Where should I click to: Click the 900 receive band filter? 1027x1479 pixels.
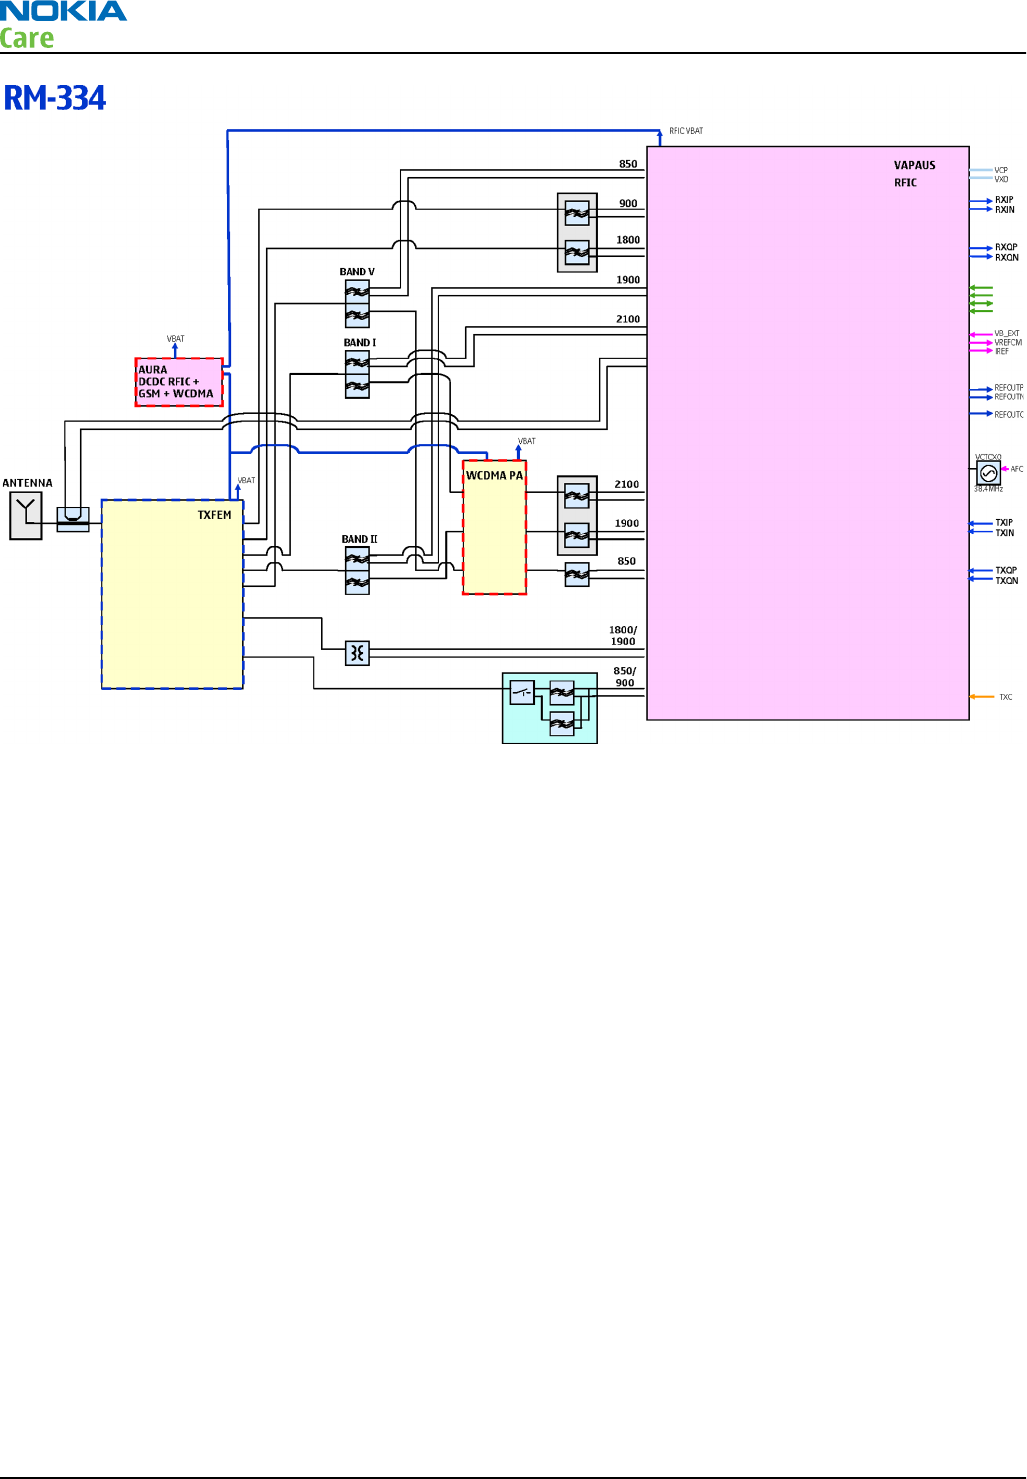(x=577, y=213)
